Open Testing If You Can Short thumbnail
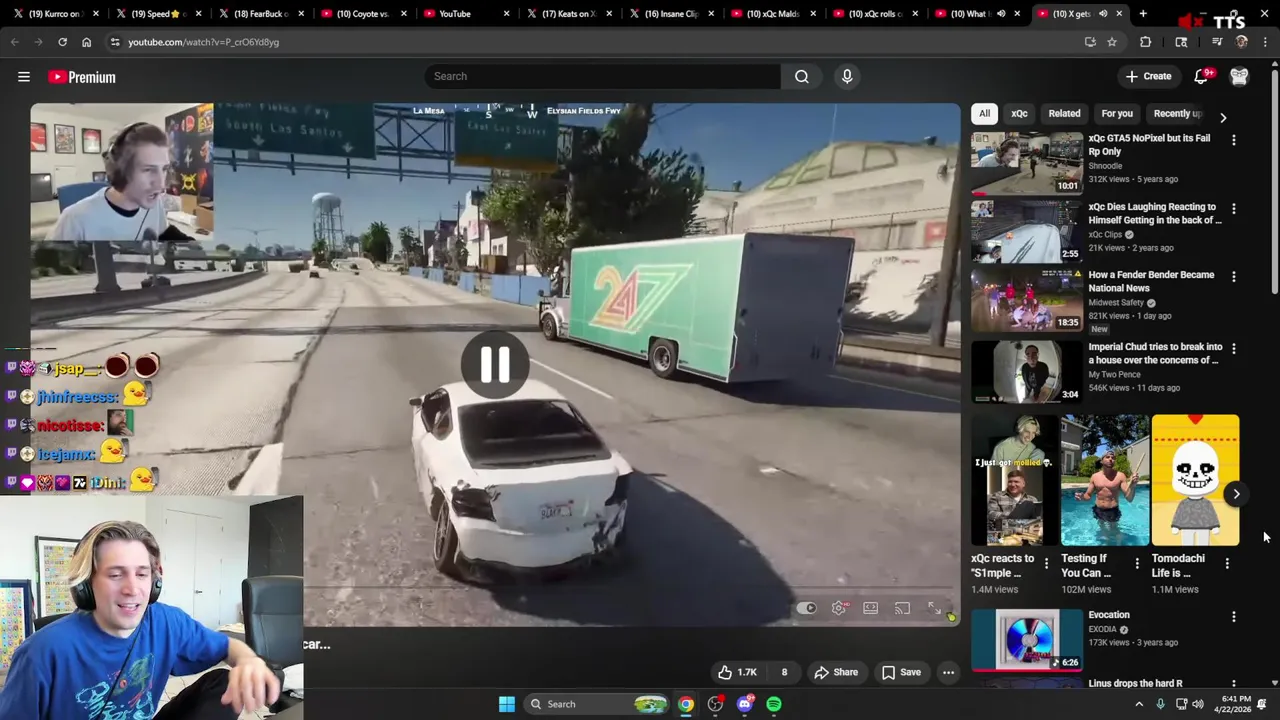Image resolution: width=1280 pixels, height=720 pixels. 1105,480
